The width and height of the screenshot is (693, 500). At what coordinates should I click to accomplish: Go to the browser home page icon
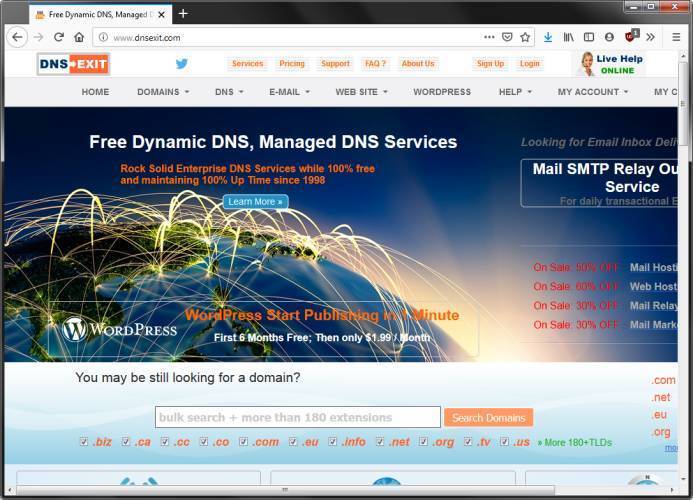click(x=79, y=37)
